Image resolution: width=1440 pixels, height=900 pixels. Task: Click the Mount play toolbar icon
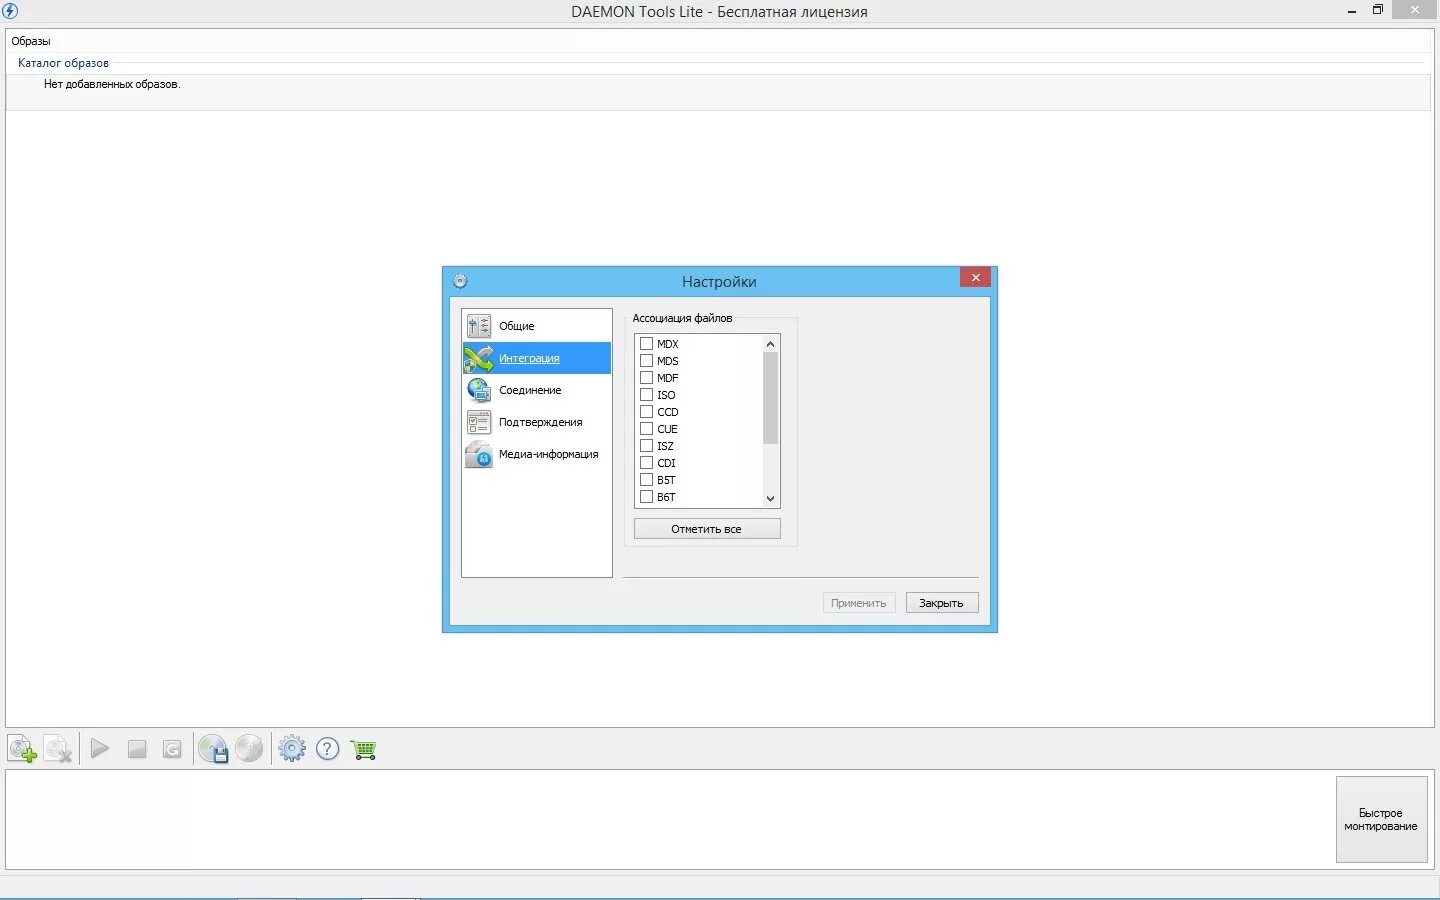pyautogui.click(x=99, y=748)
